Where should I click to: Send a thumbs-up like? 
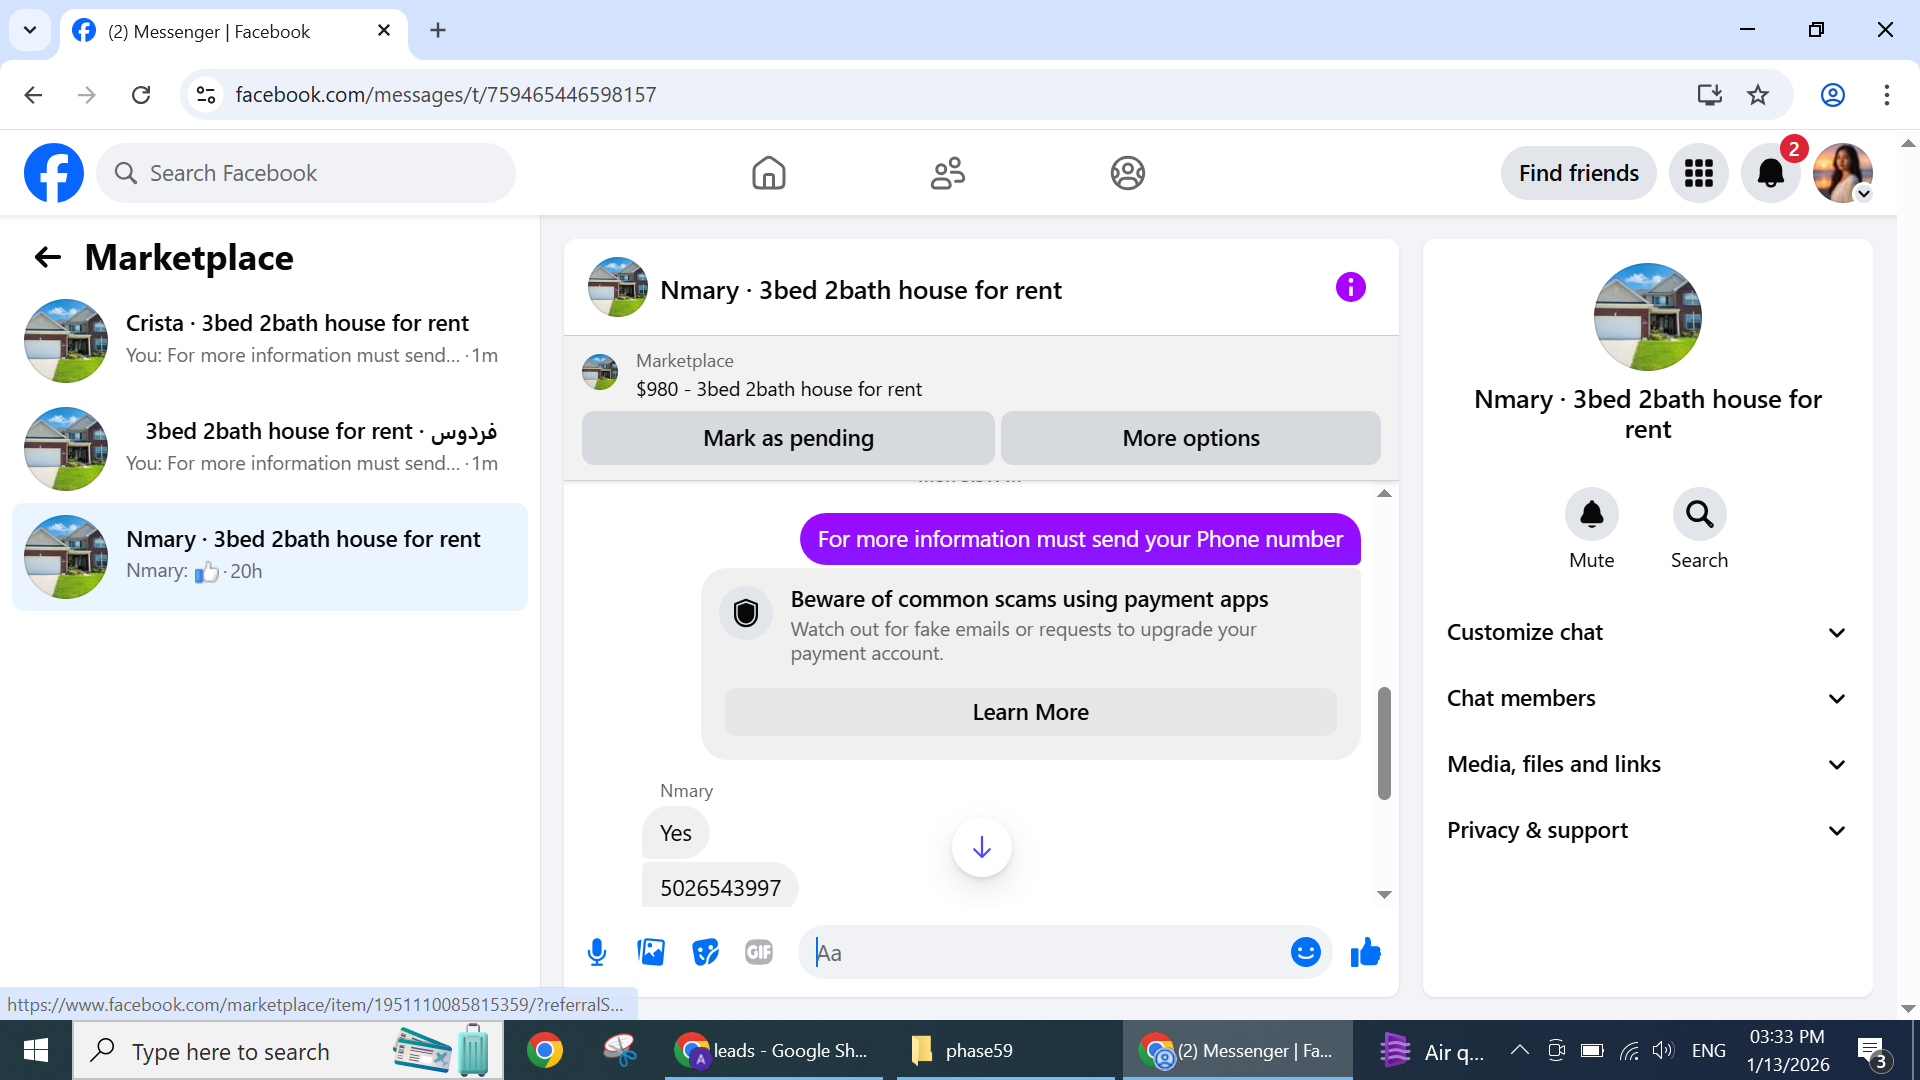coord(1365,952)
